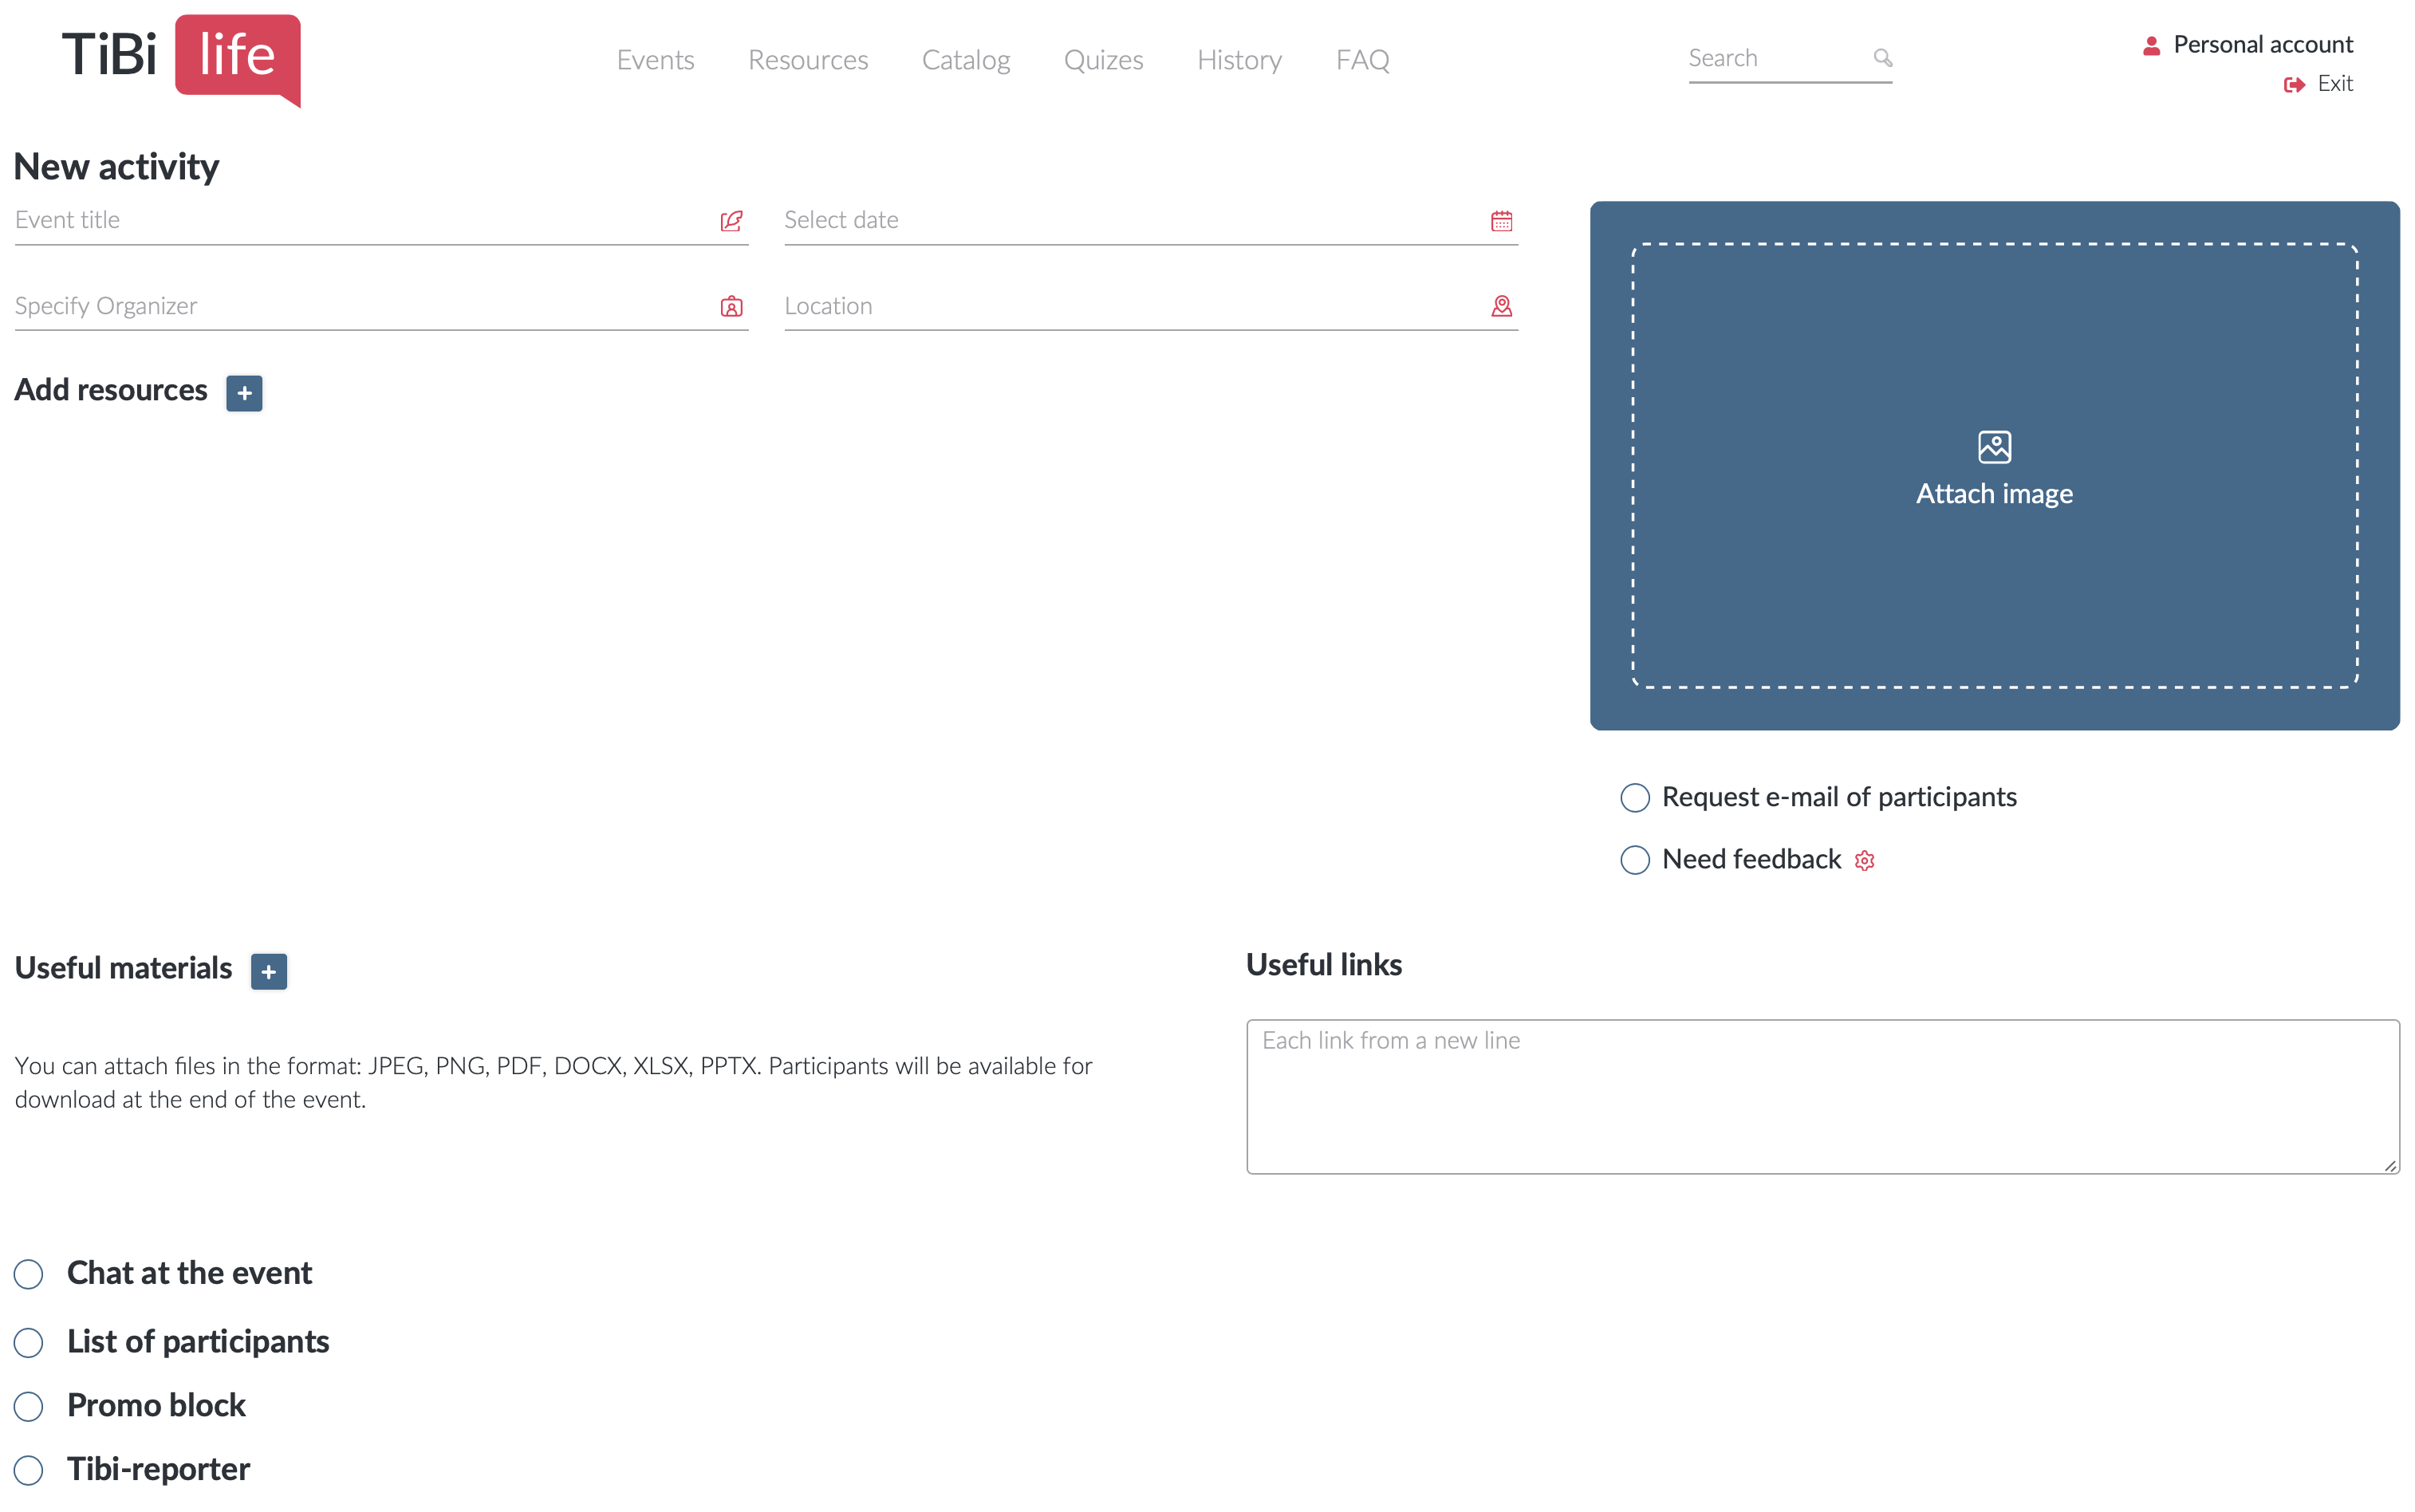Click the edit pen icon in Event title
This screenshot has height=1512, width=2415.
(x=733, y=221)
